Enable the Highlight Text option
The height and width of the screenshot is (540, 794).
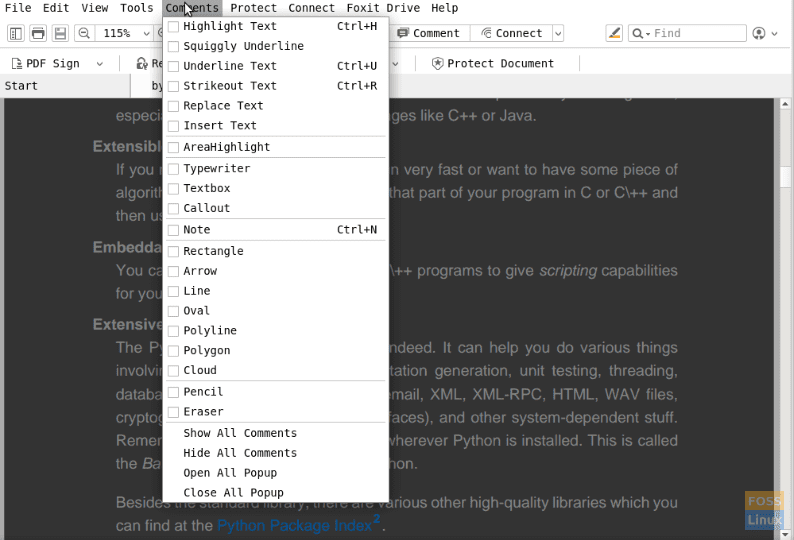[x=229, y=26]
